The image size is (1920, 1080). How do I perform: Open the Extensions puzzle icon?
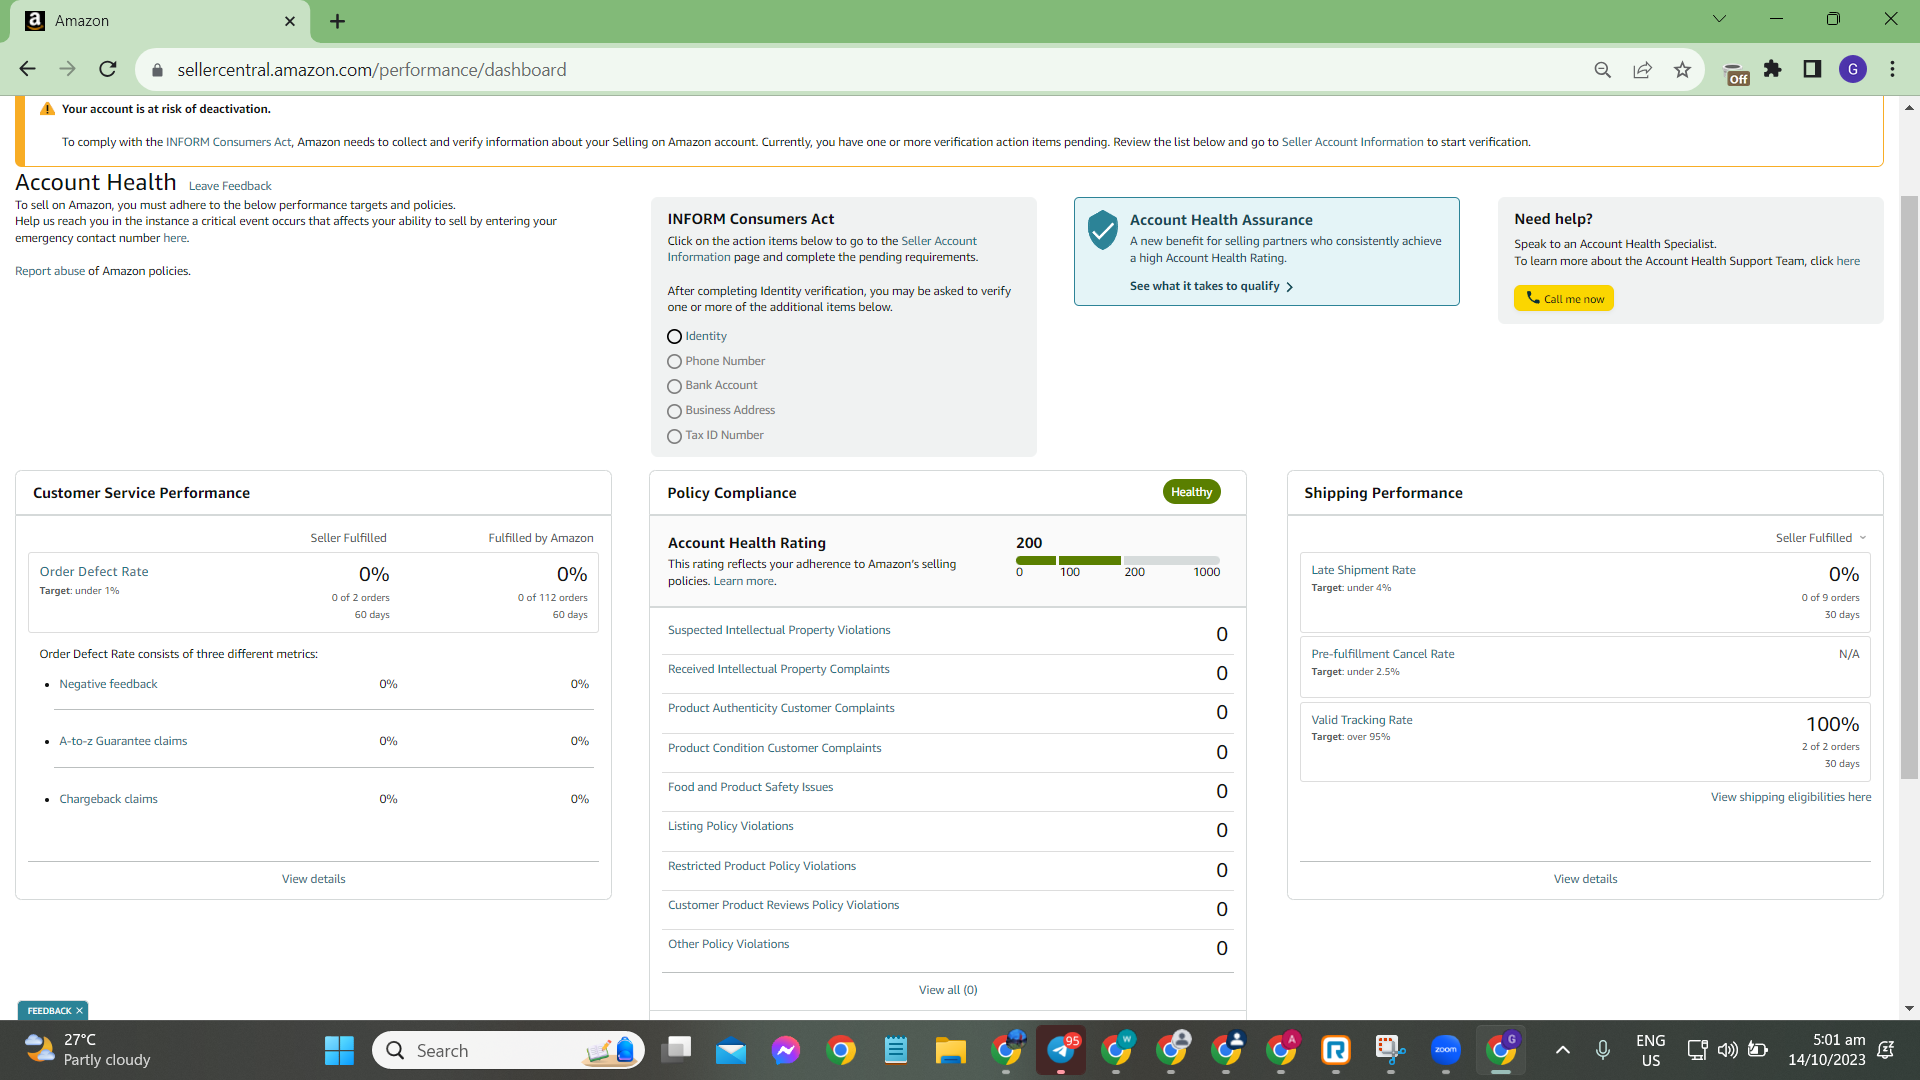[x=1773, y=69]
